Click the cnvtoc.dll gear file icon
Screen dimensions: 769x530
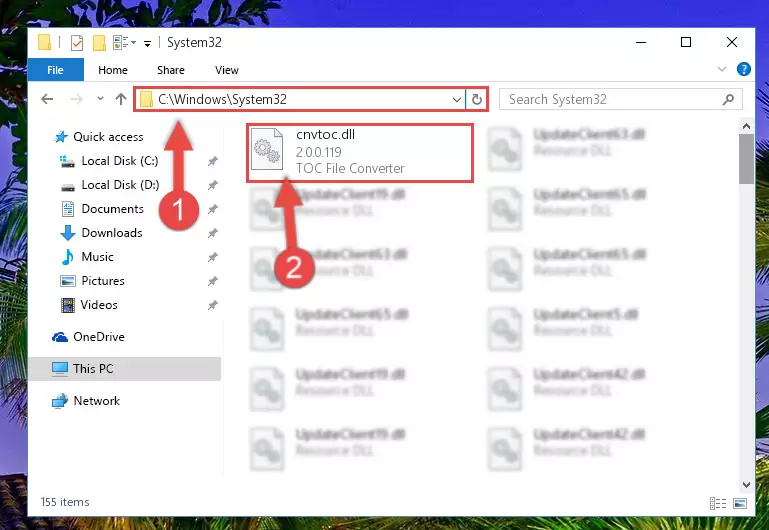click(x=267, y=150)
